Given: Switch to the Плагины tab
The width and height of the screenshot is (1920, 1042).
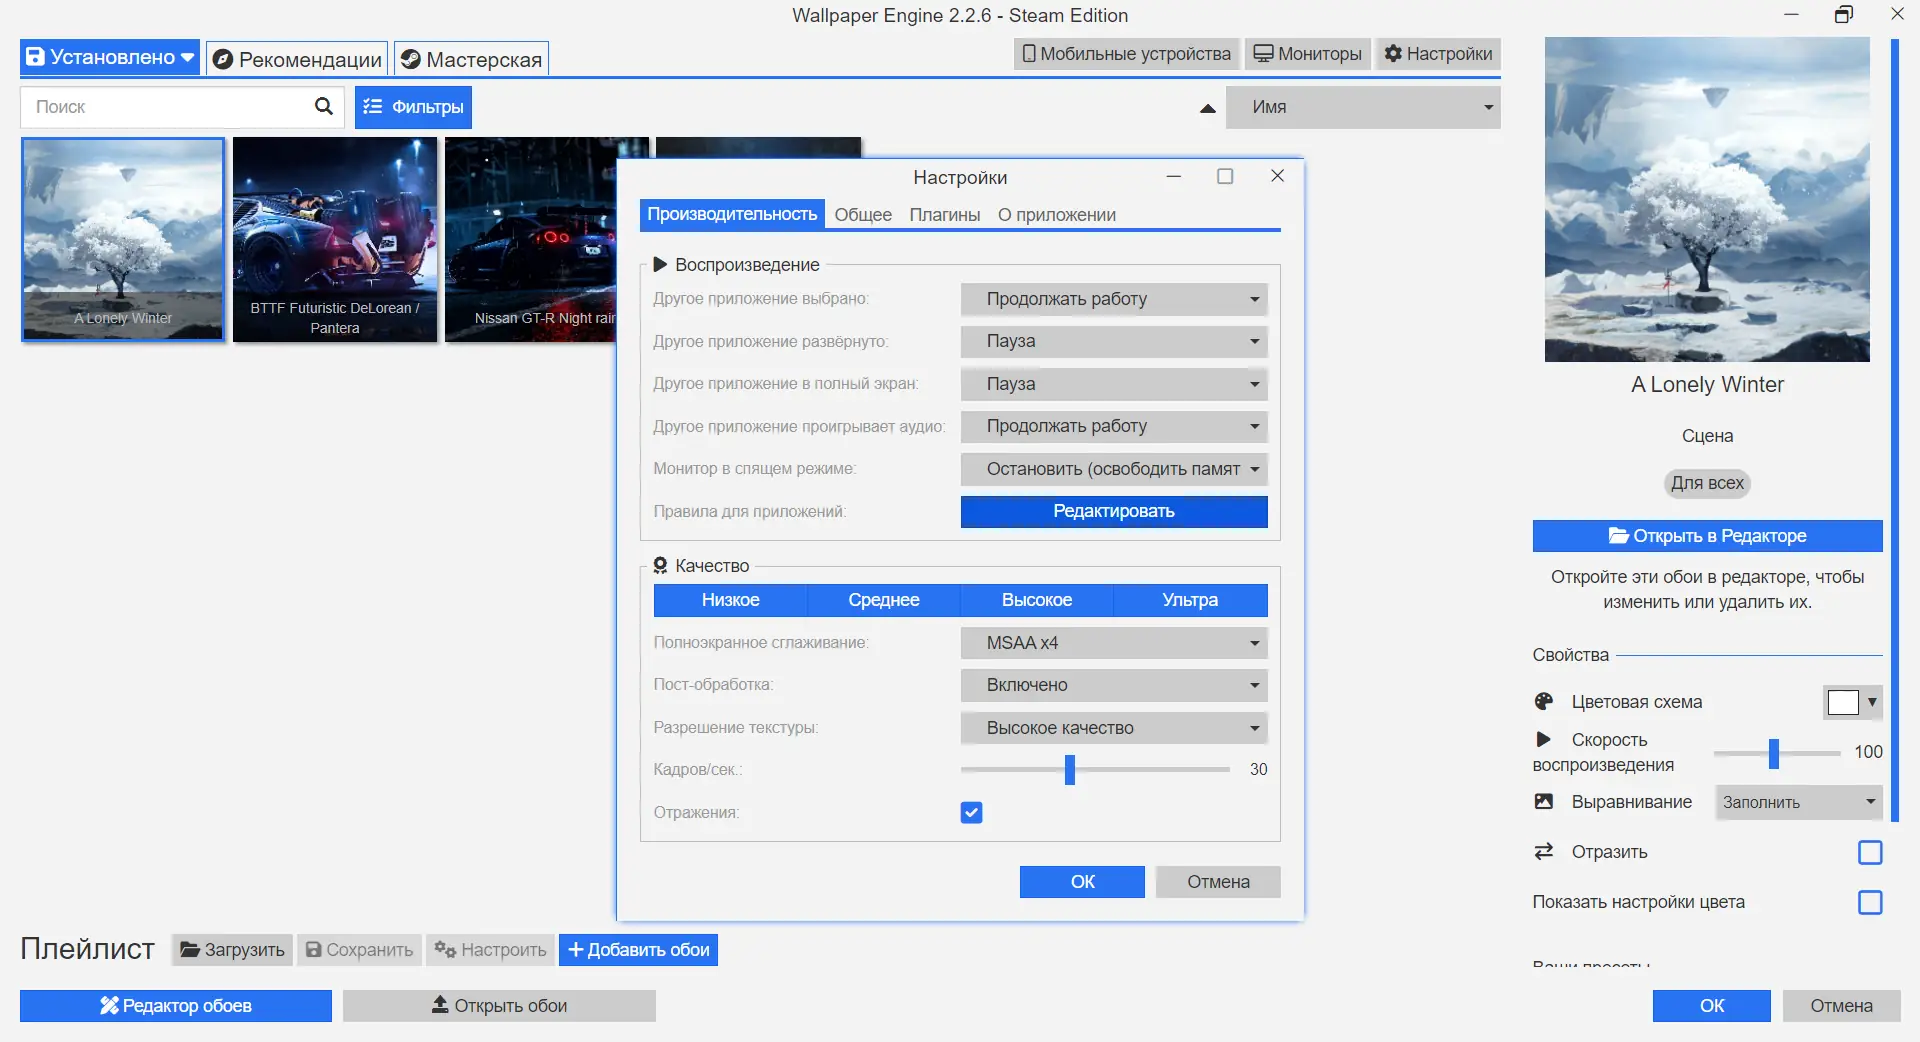Looking at the screenshot, I should [x=945, y=215].
